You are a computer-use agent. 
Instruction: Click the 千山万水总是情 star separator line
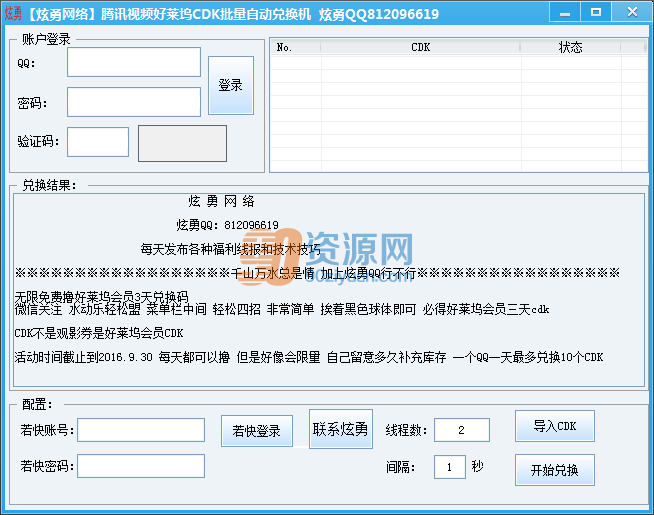click(x=317, y=273)
